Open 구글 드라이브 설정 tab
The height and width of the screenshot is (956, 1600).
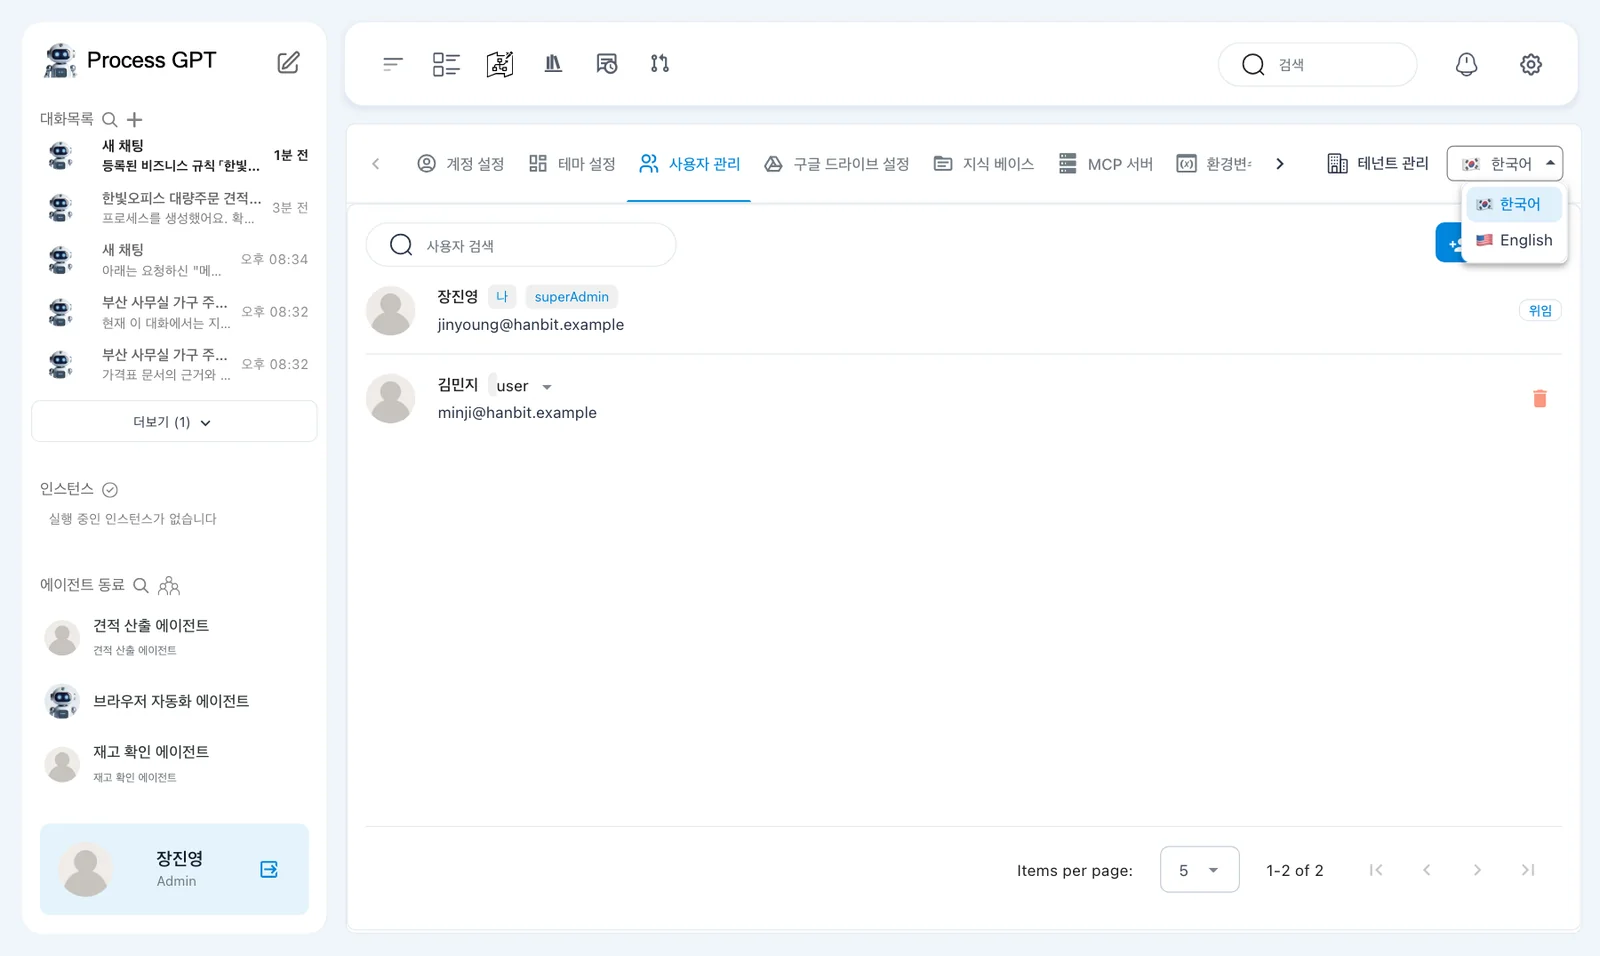coord(836,164)
